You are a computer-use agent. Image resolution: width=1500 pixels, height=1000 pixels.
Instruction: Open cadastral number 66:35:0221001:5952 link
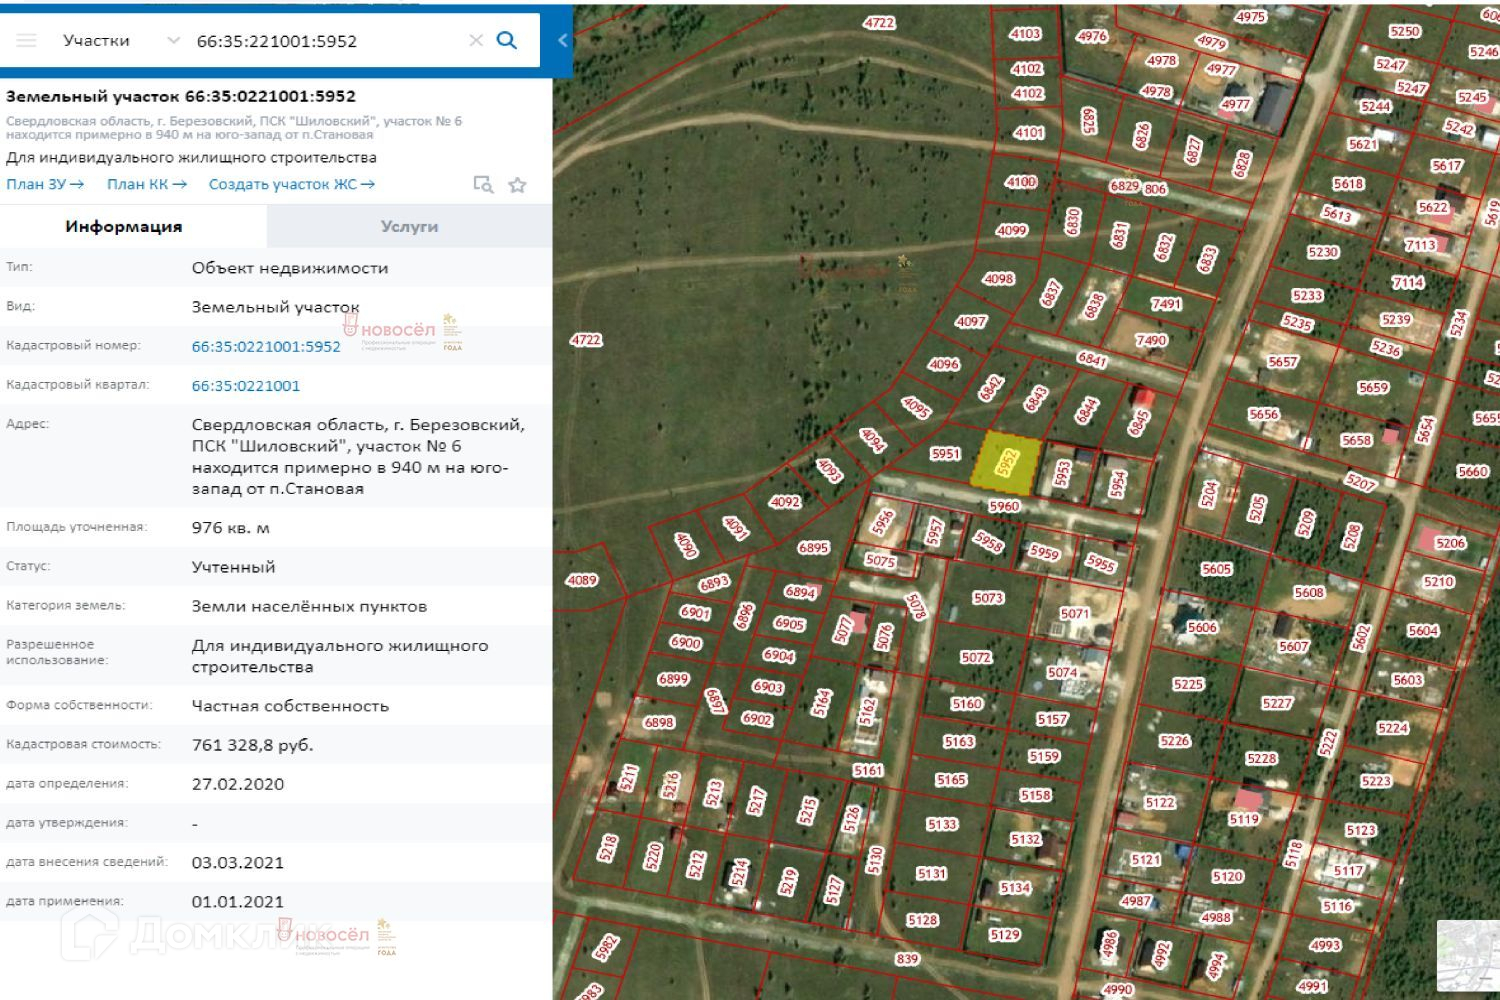pyautogui.click(x=266, y=346)
